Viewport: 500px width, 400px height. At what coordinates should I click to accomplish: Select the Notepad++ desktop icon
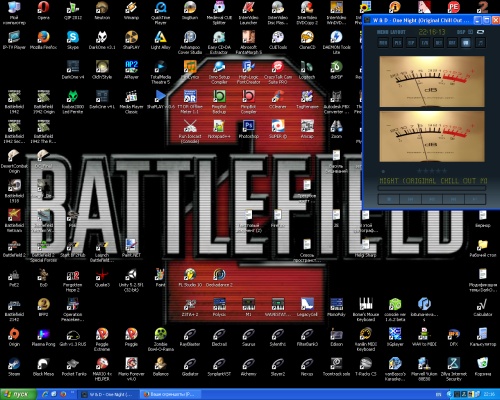[x=219, y=129]
